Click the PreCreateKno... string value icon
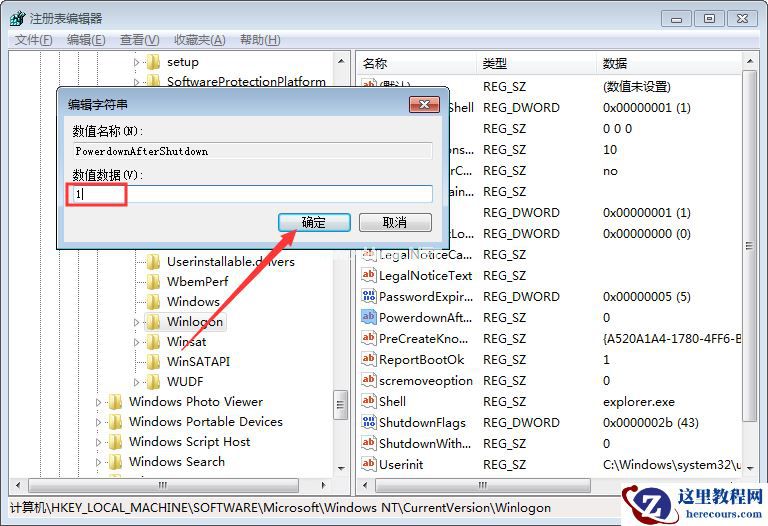Viewport: 768px width, 526px height. (x=368, y=338)
